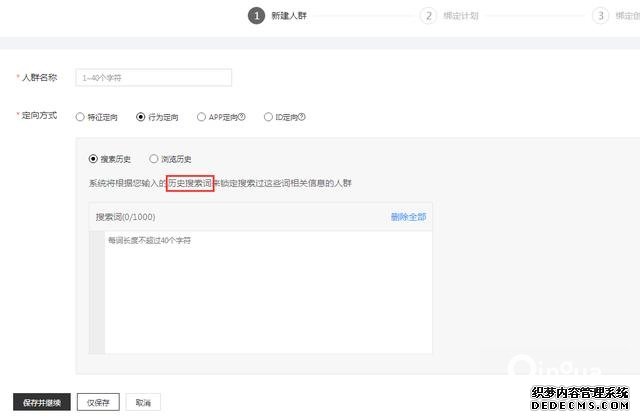Click the help icon beside ID定向
Image resolution: width=640 pixels, height=420 pixels.
tap(302, 117)
